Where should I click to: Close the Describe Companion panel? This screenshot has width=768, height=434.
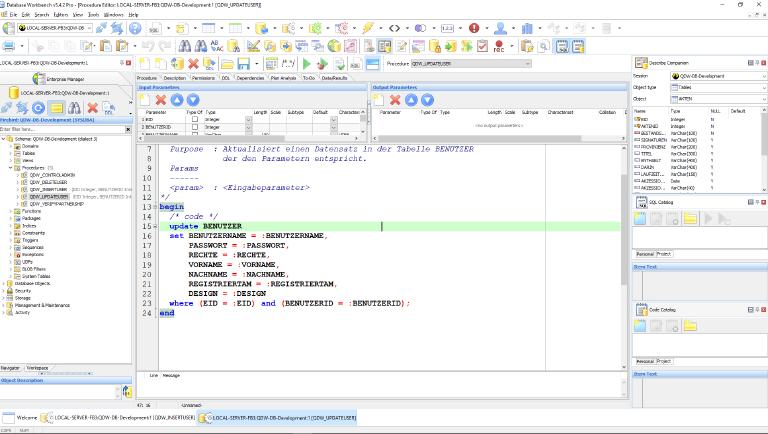tap(764, 63)
